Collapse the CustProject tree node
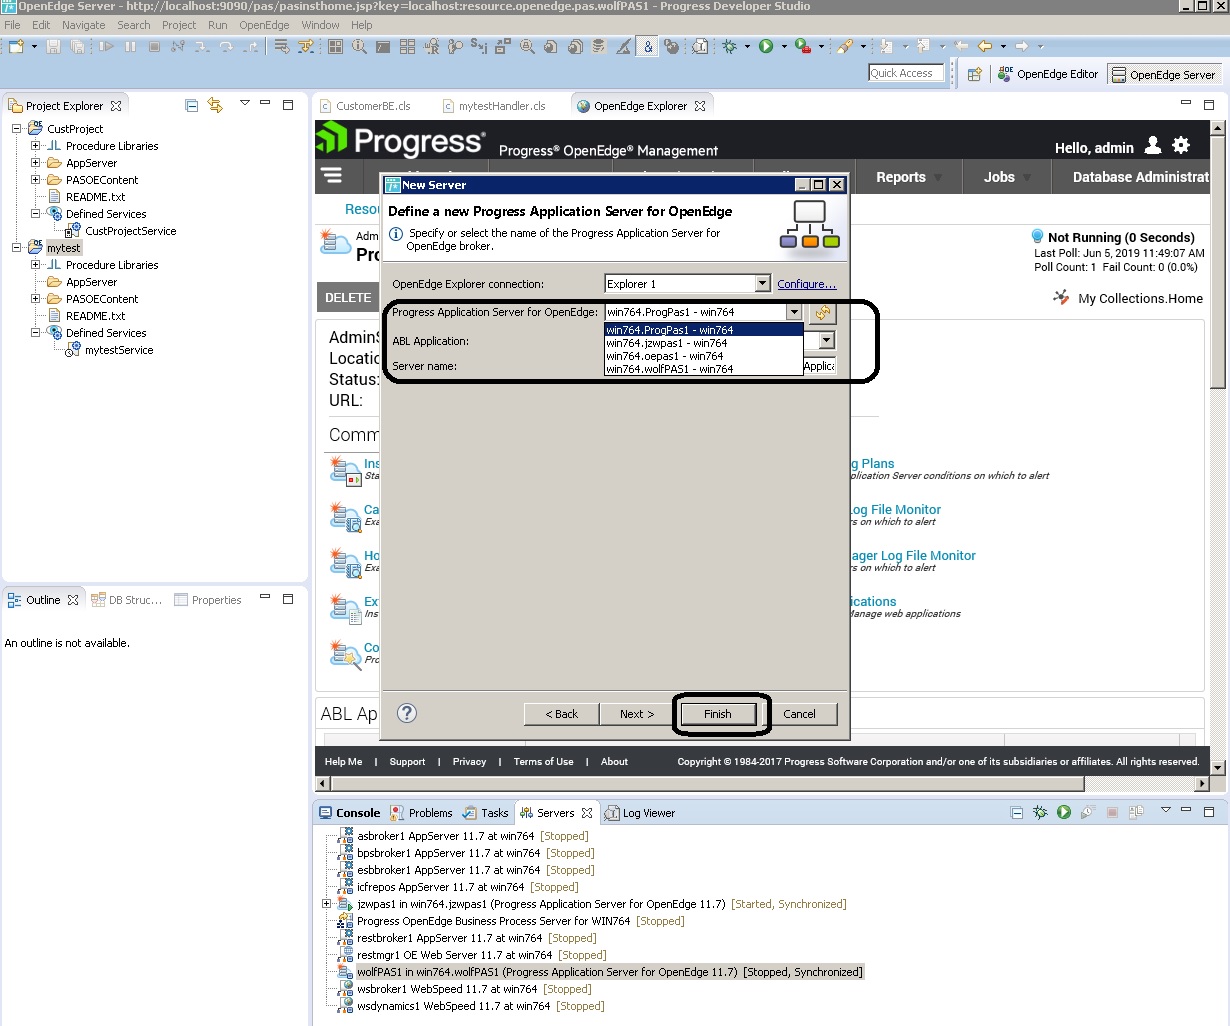 (17, 129)
